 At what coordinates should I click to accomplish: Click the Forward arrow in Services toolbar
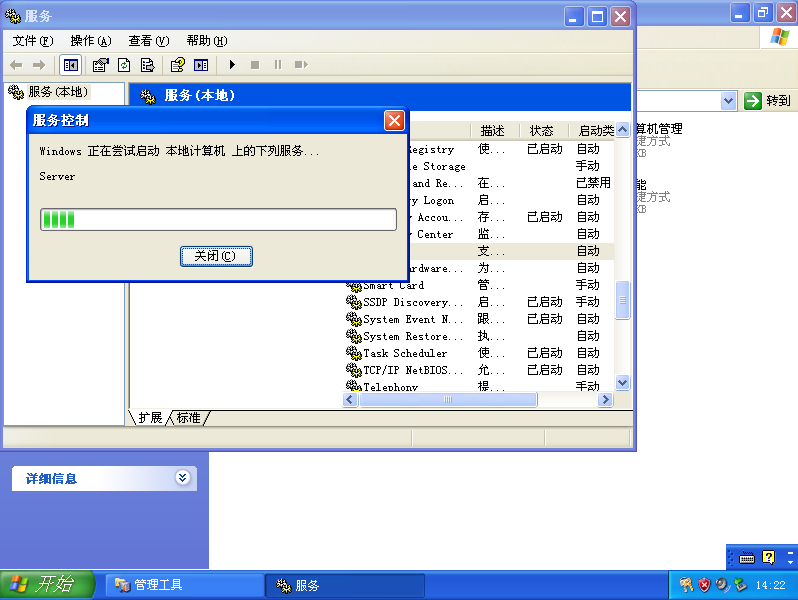pyautogui.click(x=39, y=65)
